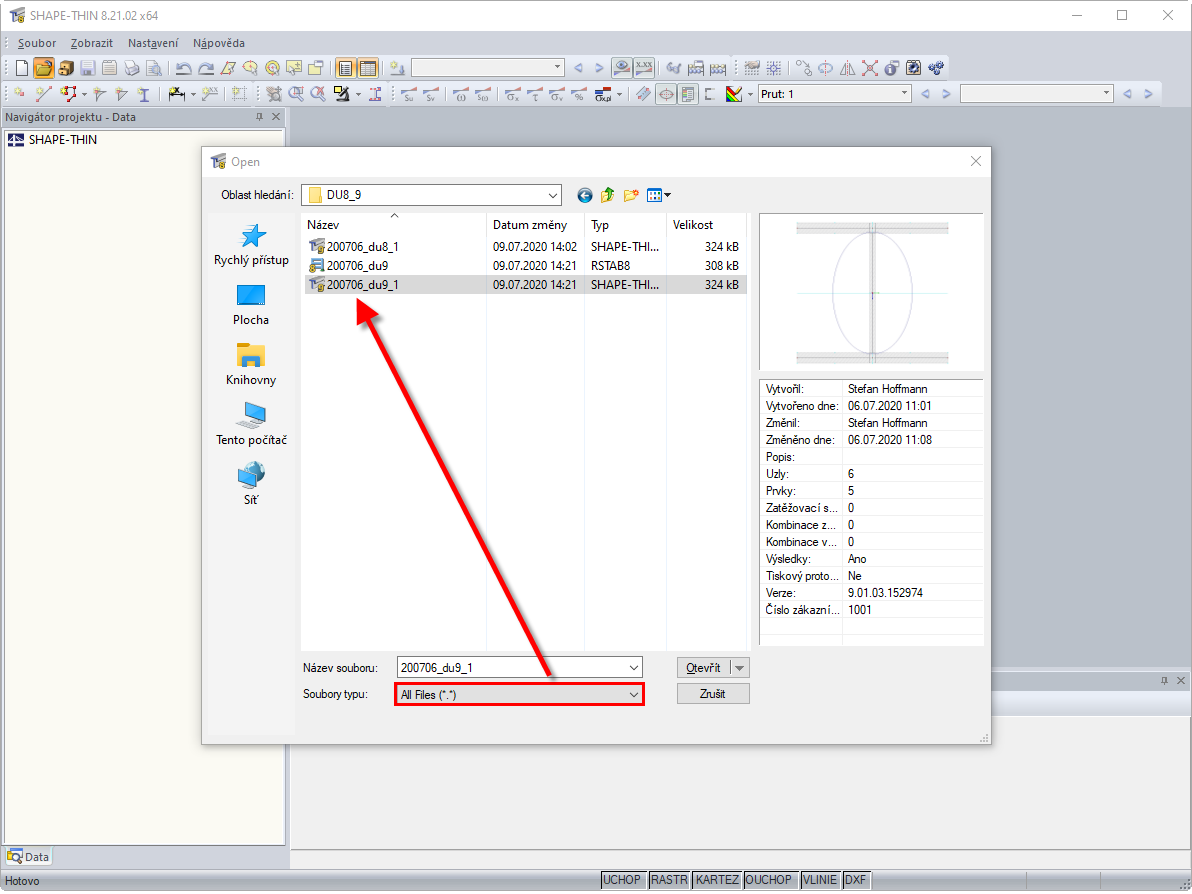
Task: Click the color rainbow display icon
Action: click(x=734, y=94)
